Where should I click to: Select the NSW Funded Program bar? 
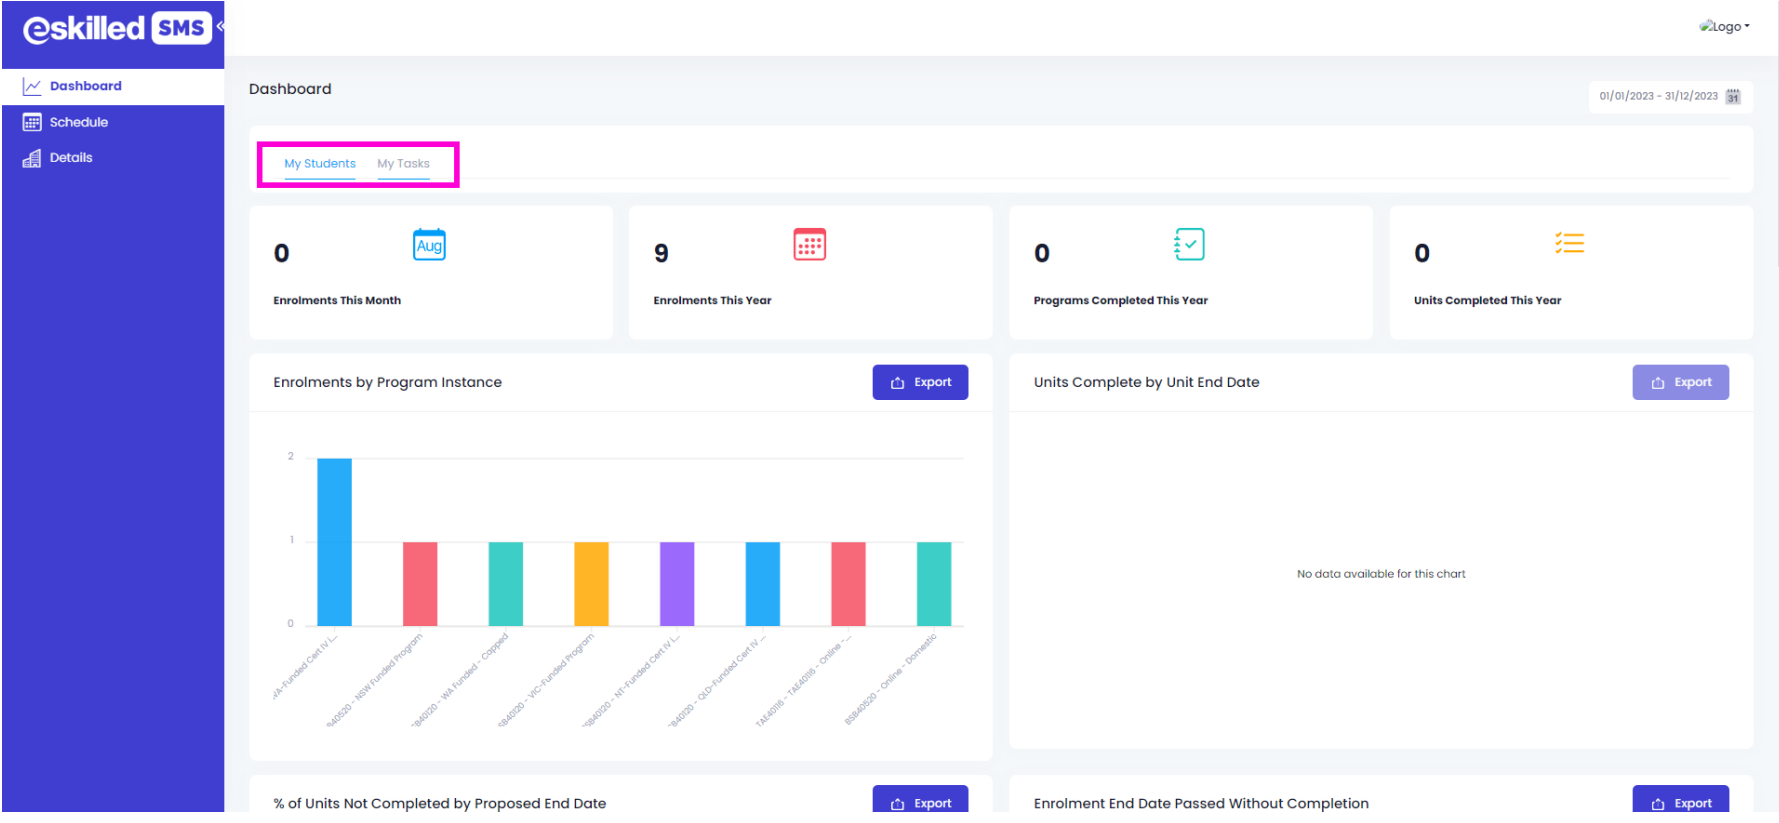(x=420, y=584)
